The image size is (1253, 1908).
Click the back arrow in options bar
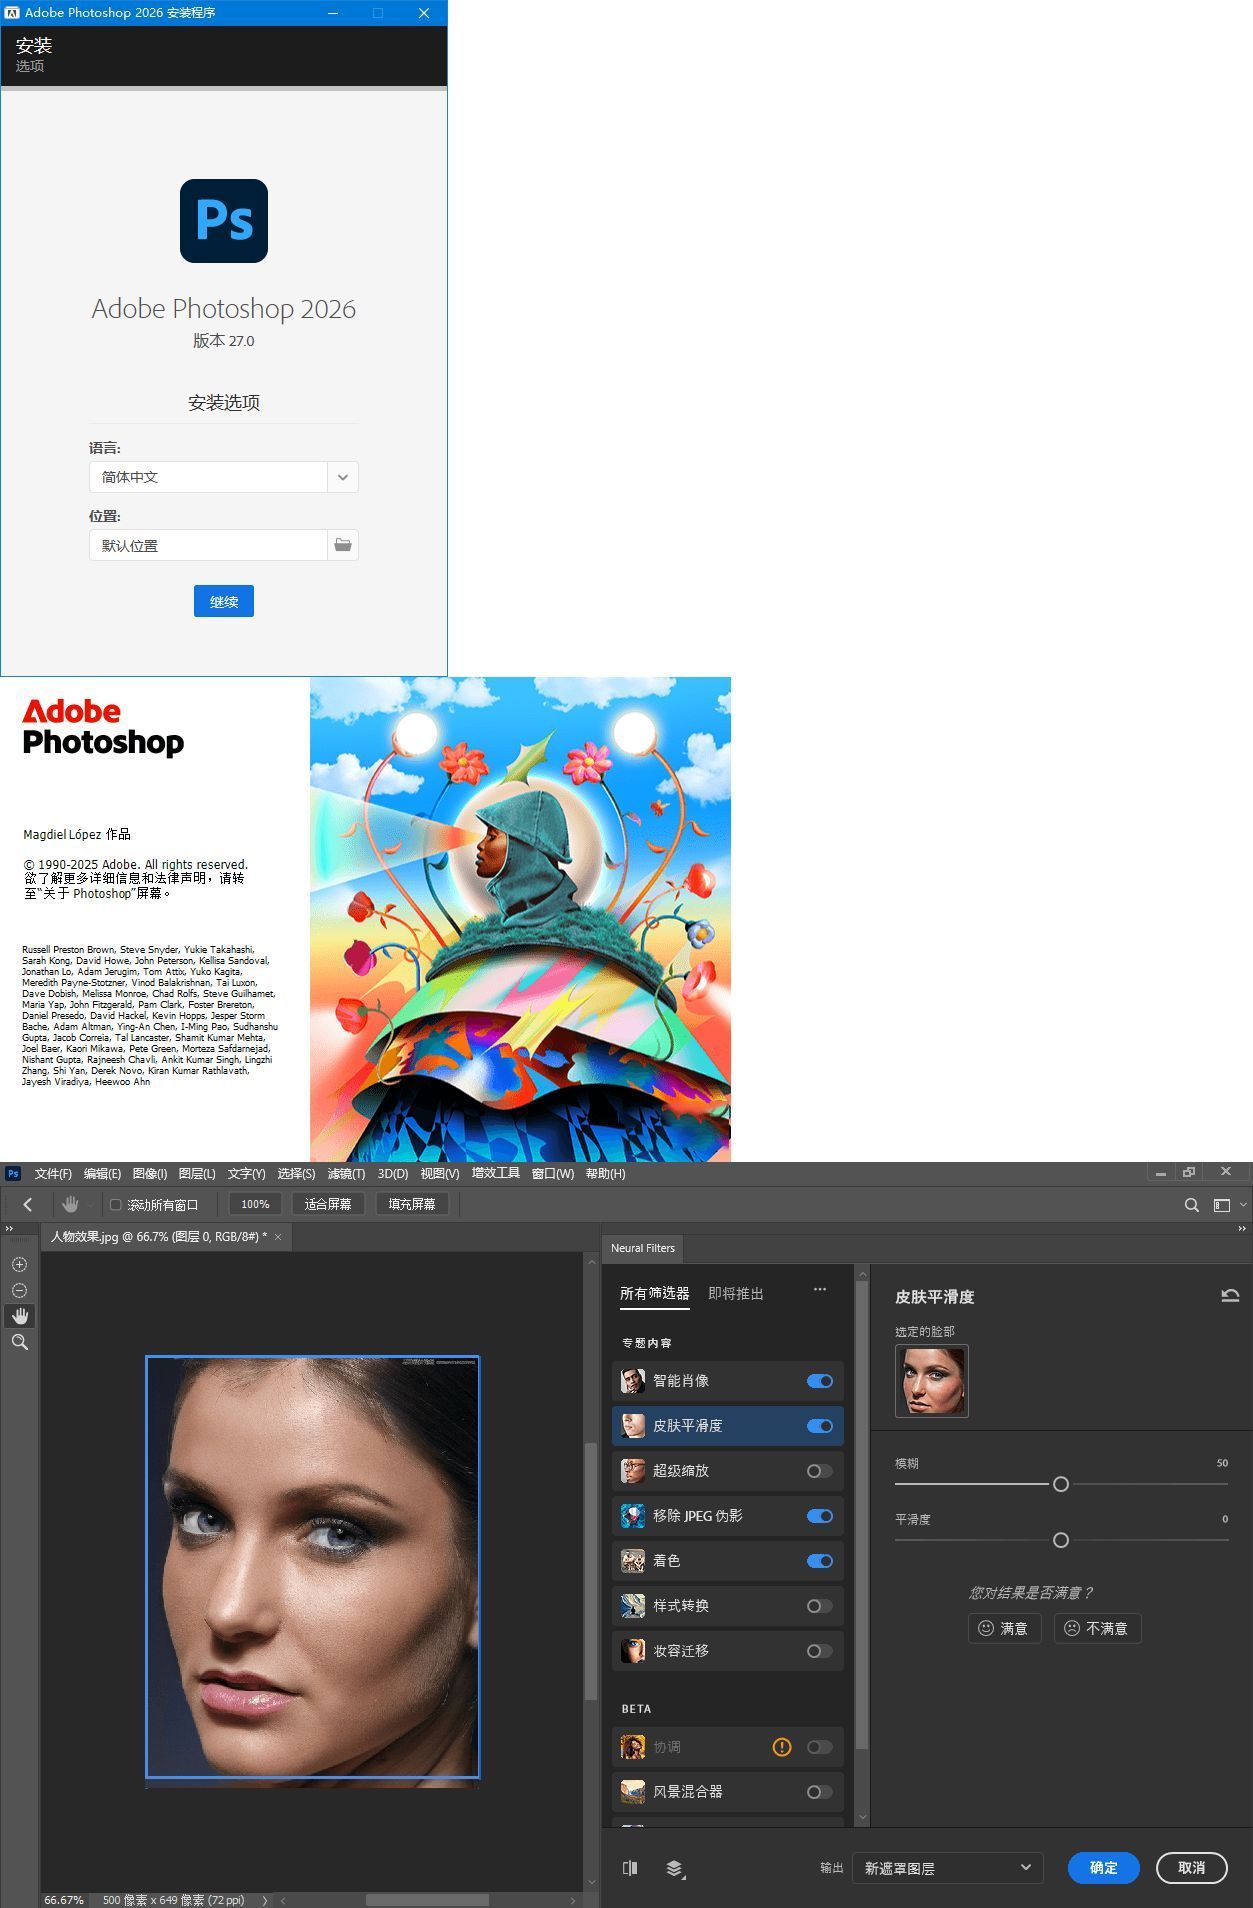click(x=28, y=1205)
